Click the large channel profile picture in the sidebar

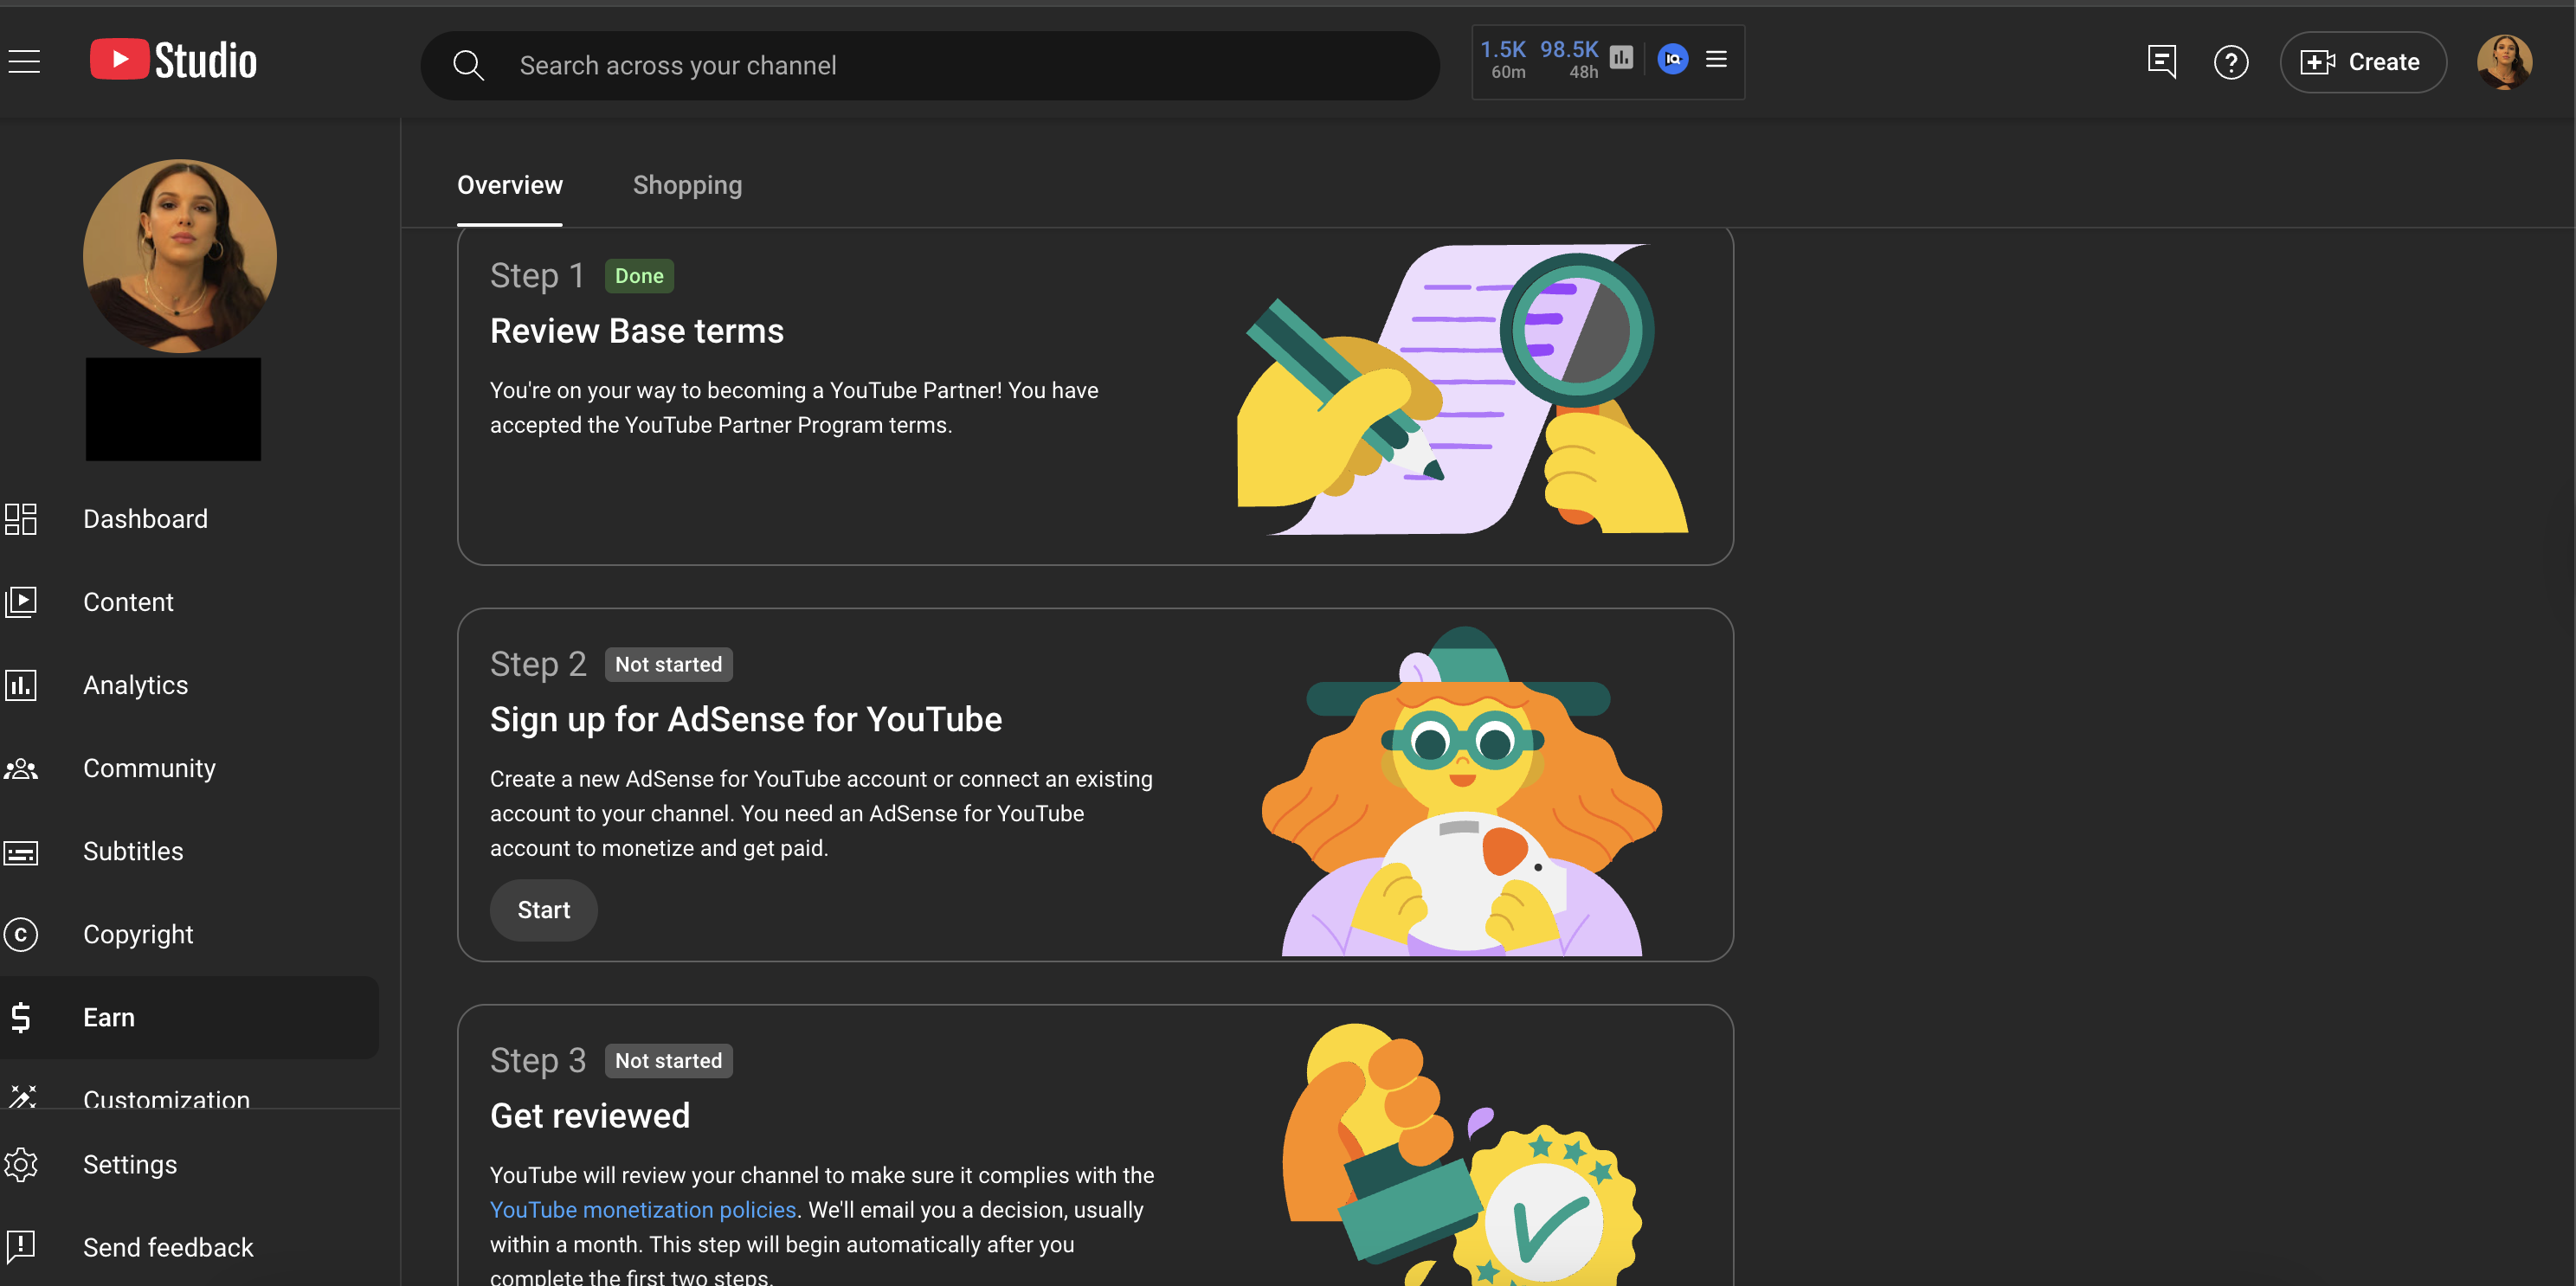(180, 256)
